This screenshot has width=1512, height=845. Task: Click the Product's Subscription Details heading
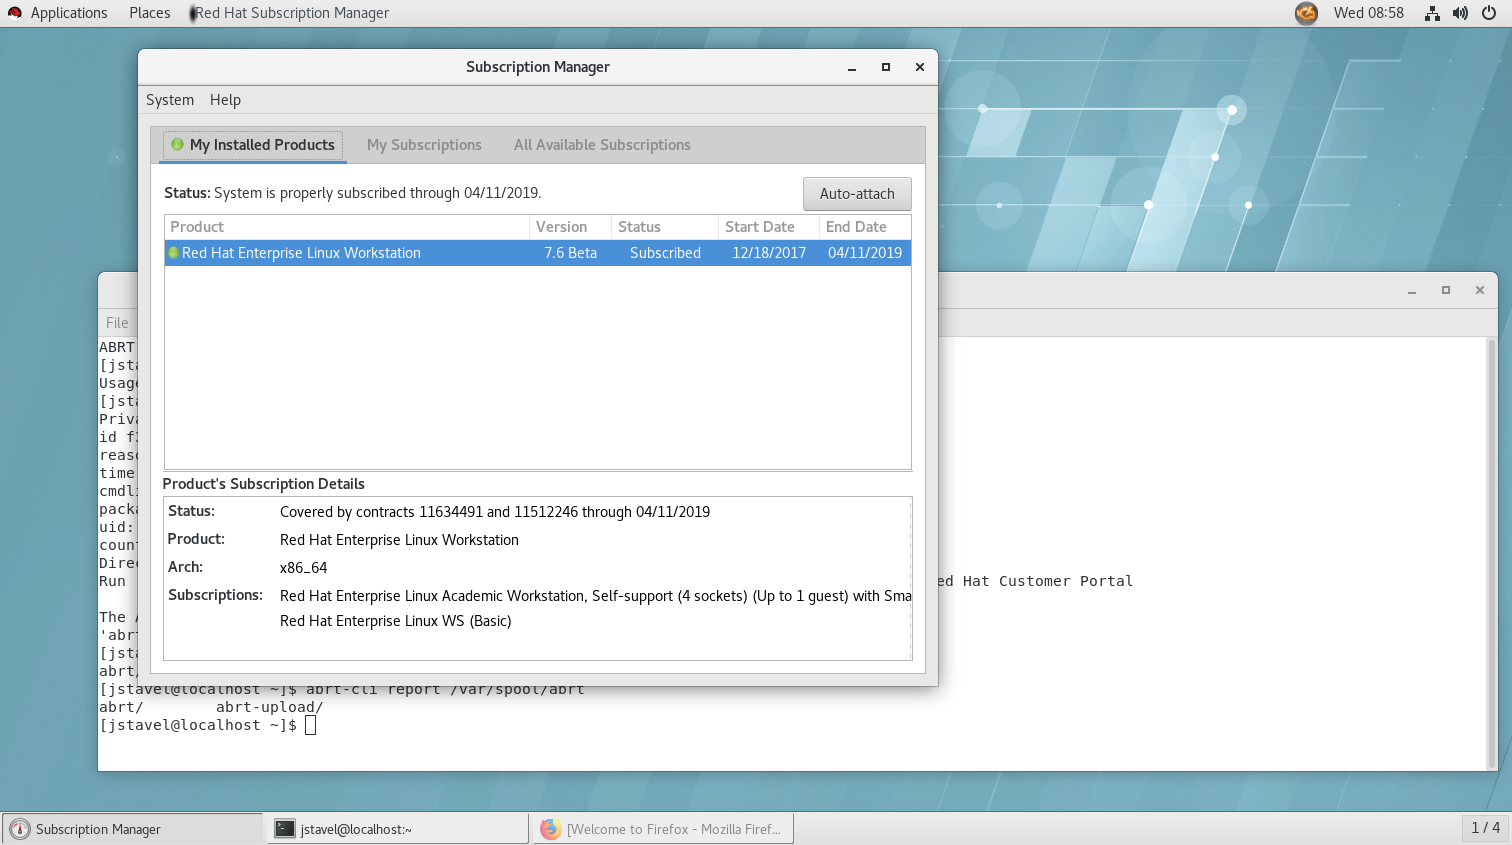pos(264,484)
